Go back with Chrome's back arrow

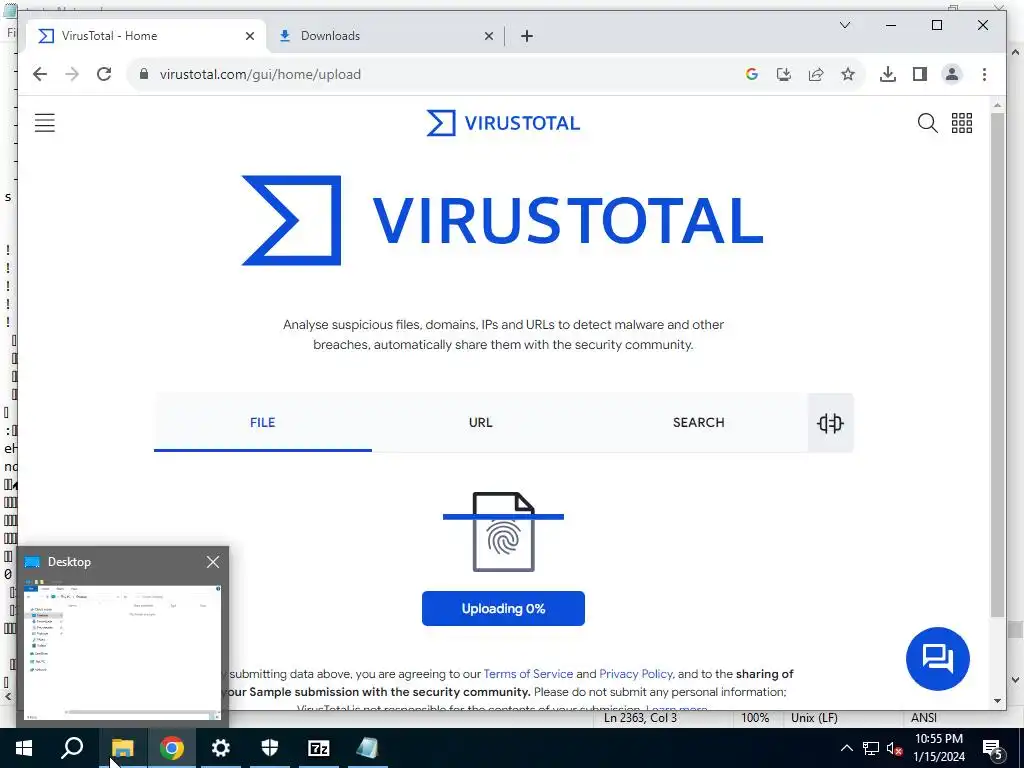40,74
